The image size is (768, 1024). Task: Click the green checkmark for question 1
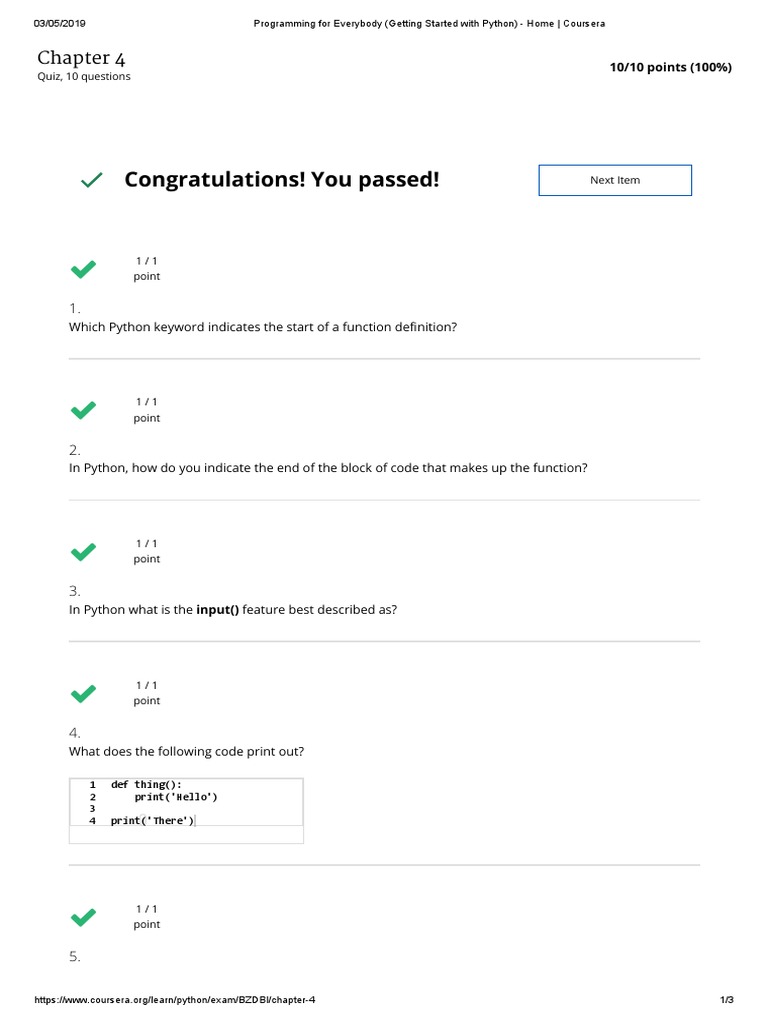click(x=83, y=268)
